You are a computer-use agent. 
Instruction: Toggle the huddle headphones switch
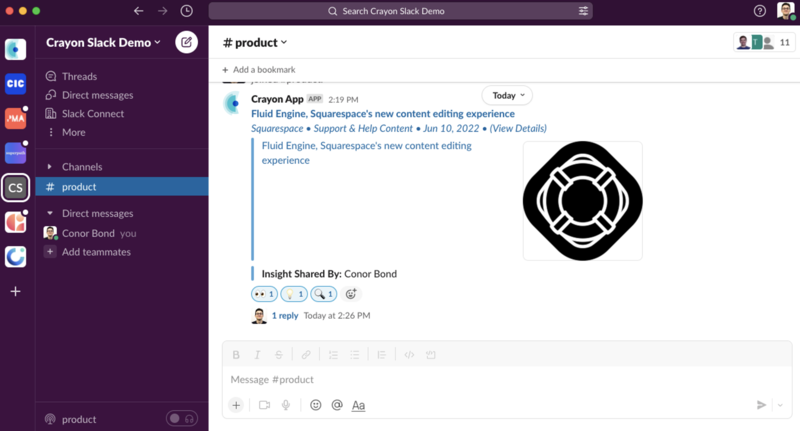pos(181,419)
